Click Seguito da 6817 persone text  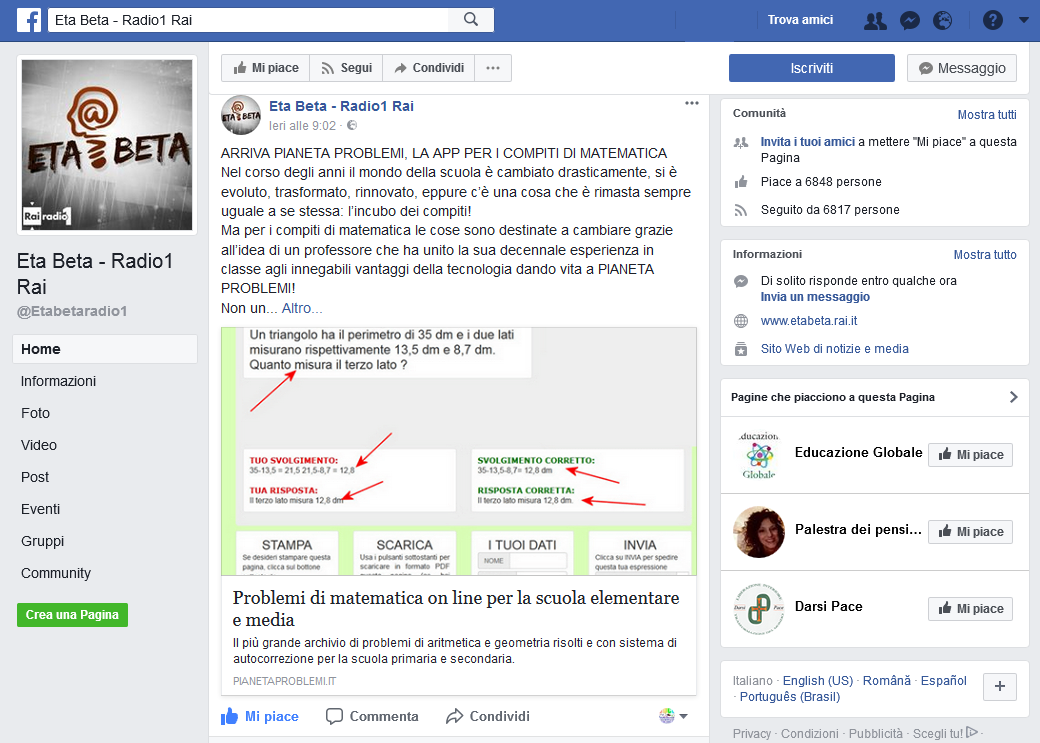click(x=830, y=210)
